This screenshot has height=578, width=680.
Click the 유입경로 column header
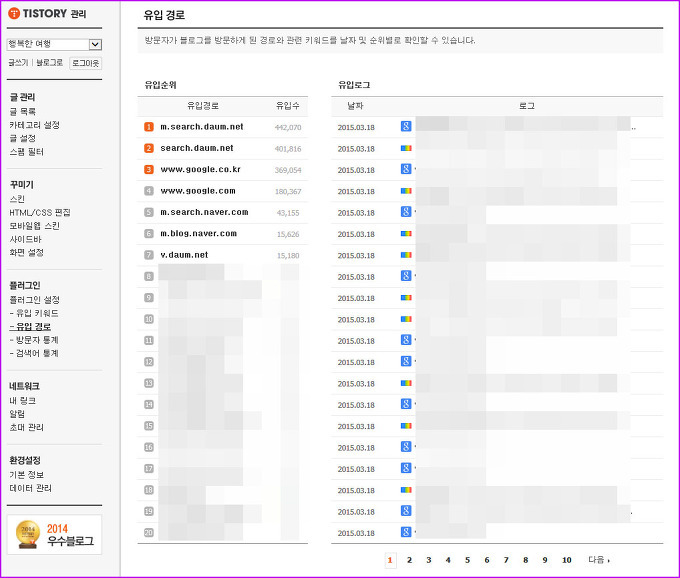203,106
